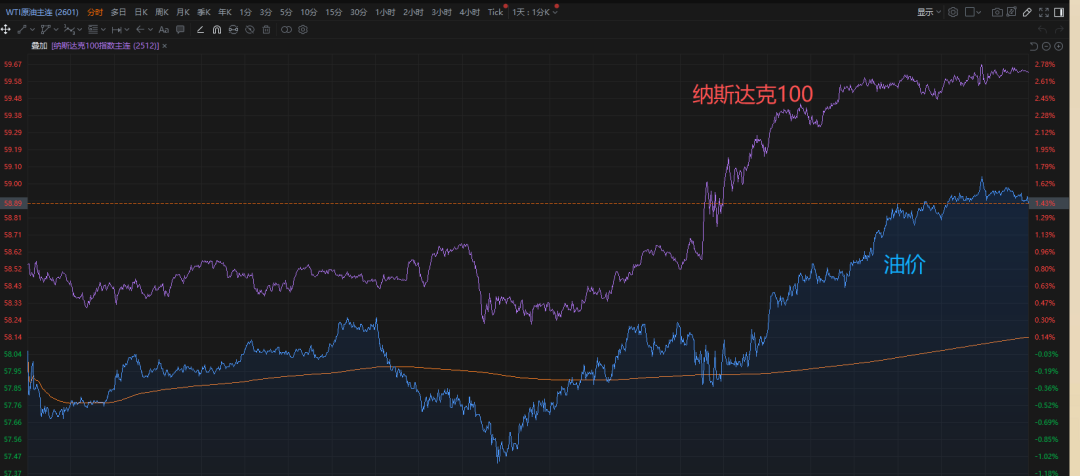This screenshot has height=476, width=1080.
Task: Select the 10分 timeframe
Action: coord(309,12)
